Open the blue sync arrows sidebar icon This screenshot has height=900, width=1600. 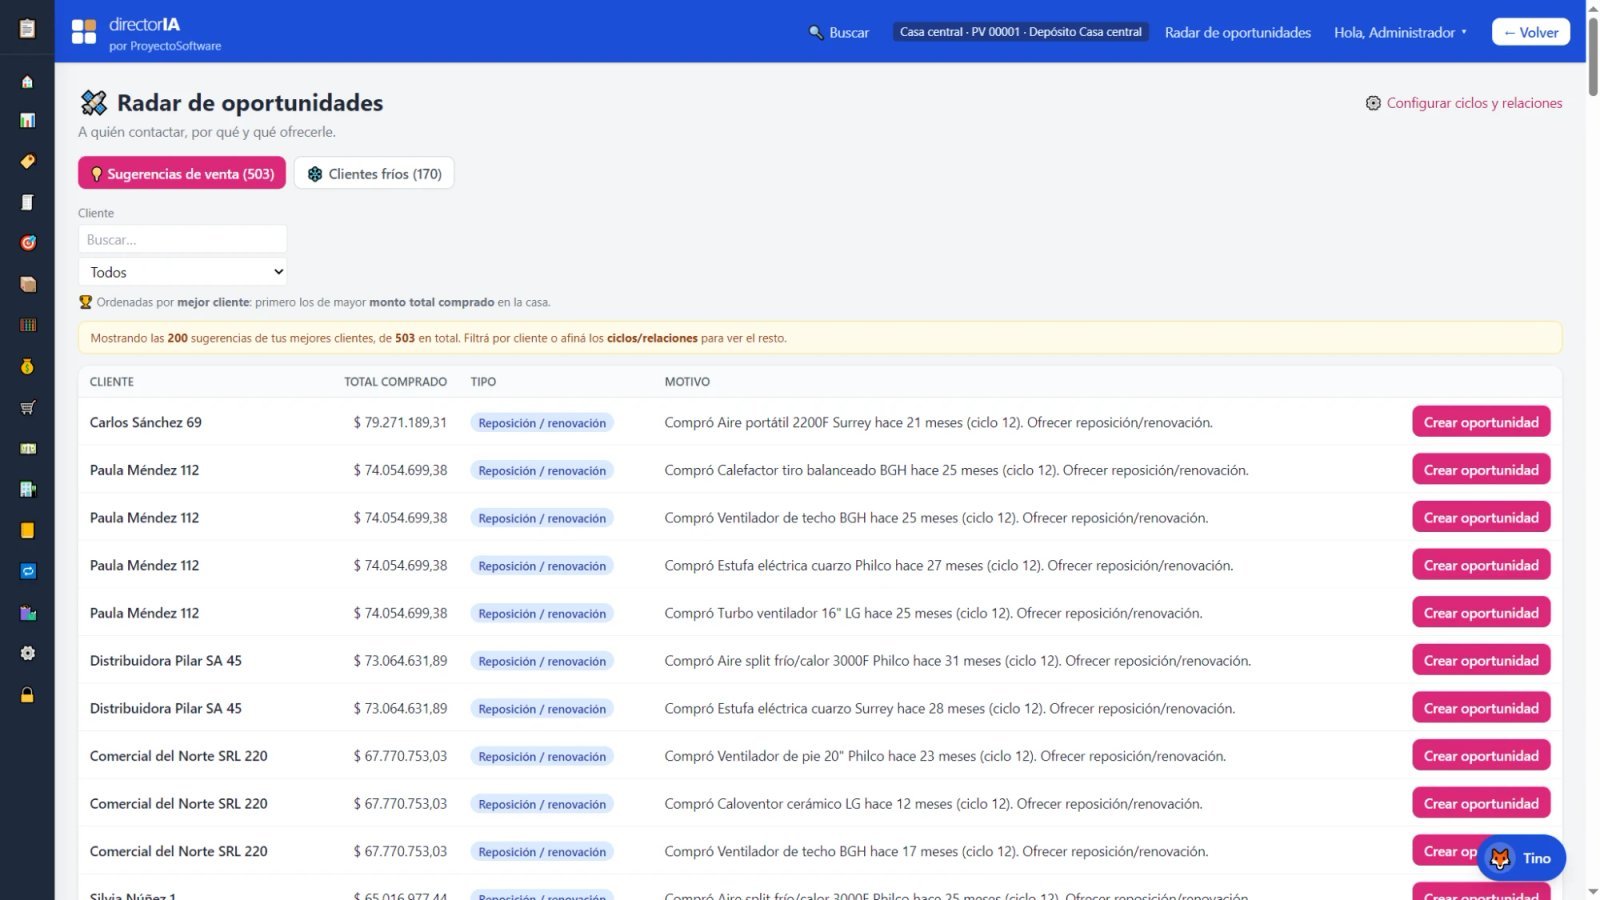click(27, 571)
